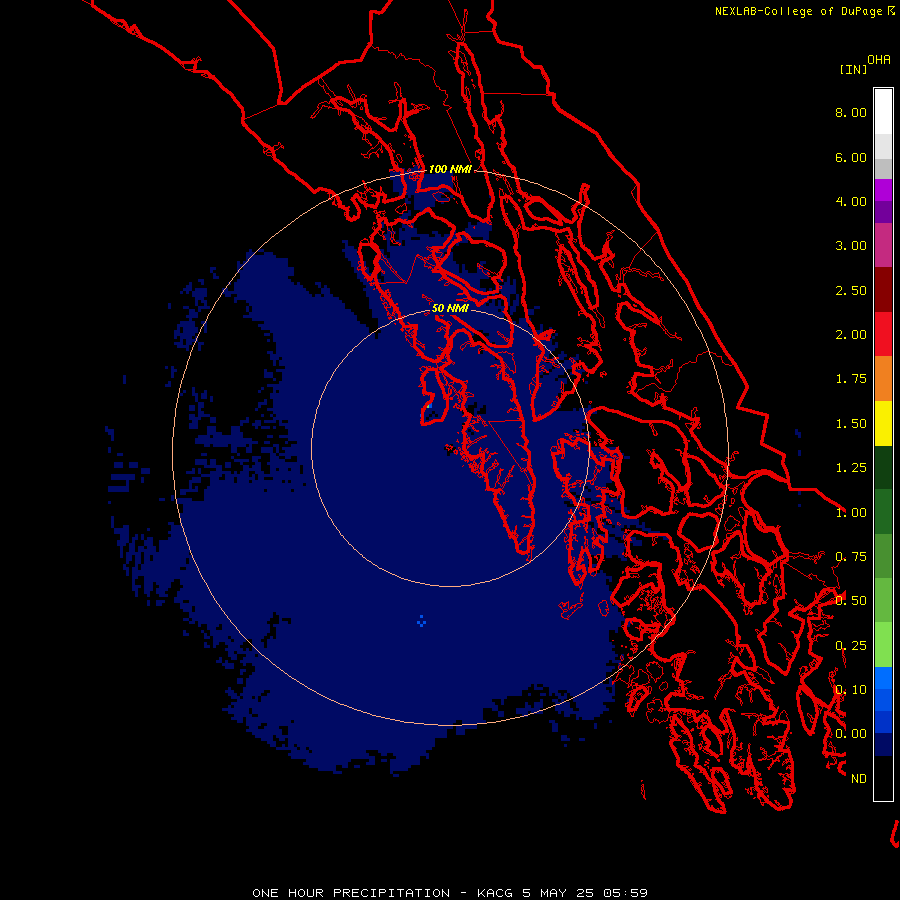Viewport: 900px width, 900px height.
Task: Select the 1.75 legend value
Action: [851, 379]
